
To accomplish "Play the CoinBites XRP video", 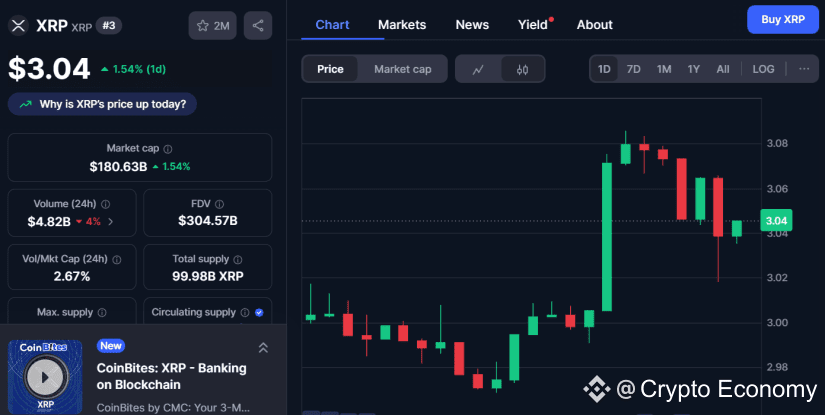I will point(45,377).
